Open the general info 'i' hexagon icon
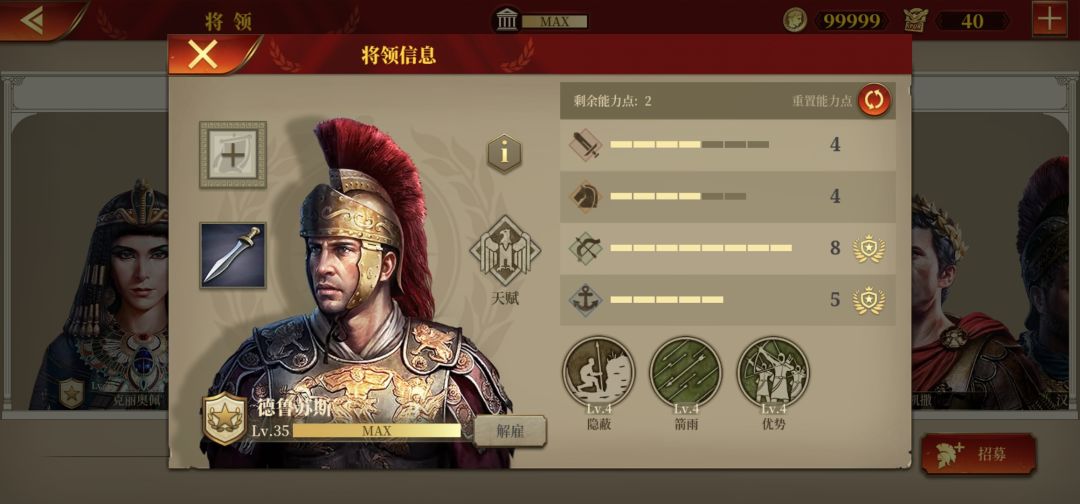Screen dimensions: 1080x504 (x=505, y=154)
